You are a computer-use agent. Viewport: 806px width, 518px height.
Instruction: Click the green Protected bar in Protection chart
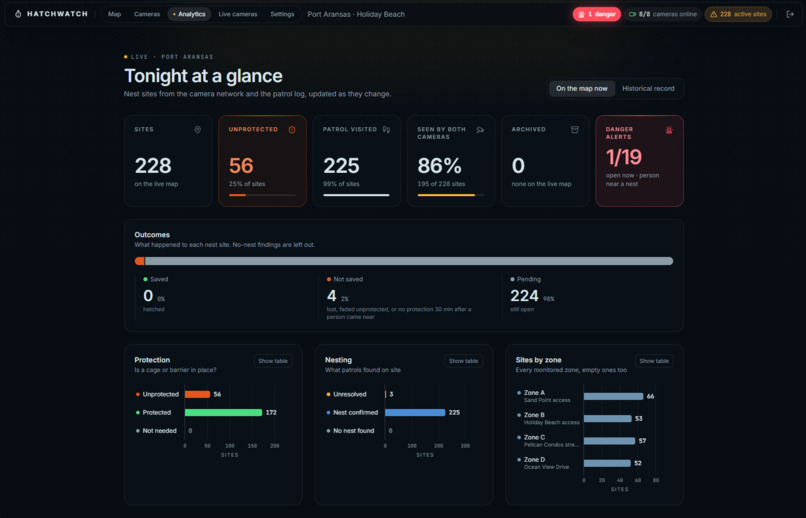pyautogui.click(x=224, y=413)
